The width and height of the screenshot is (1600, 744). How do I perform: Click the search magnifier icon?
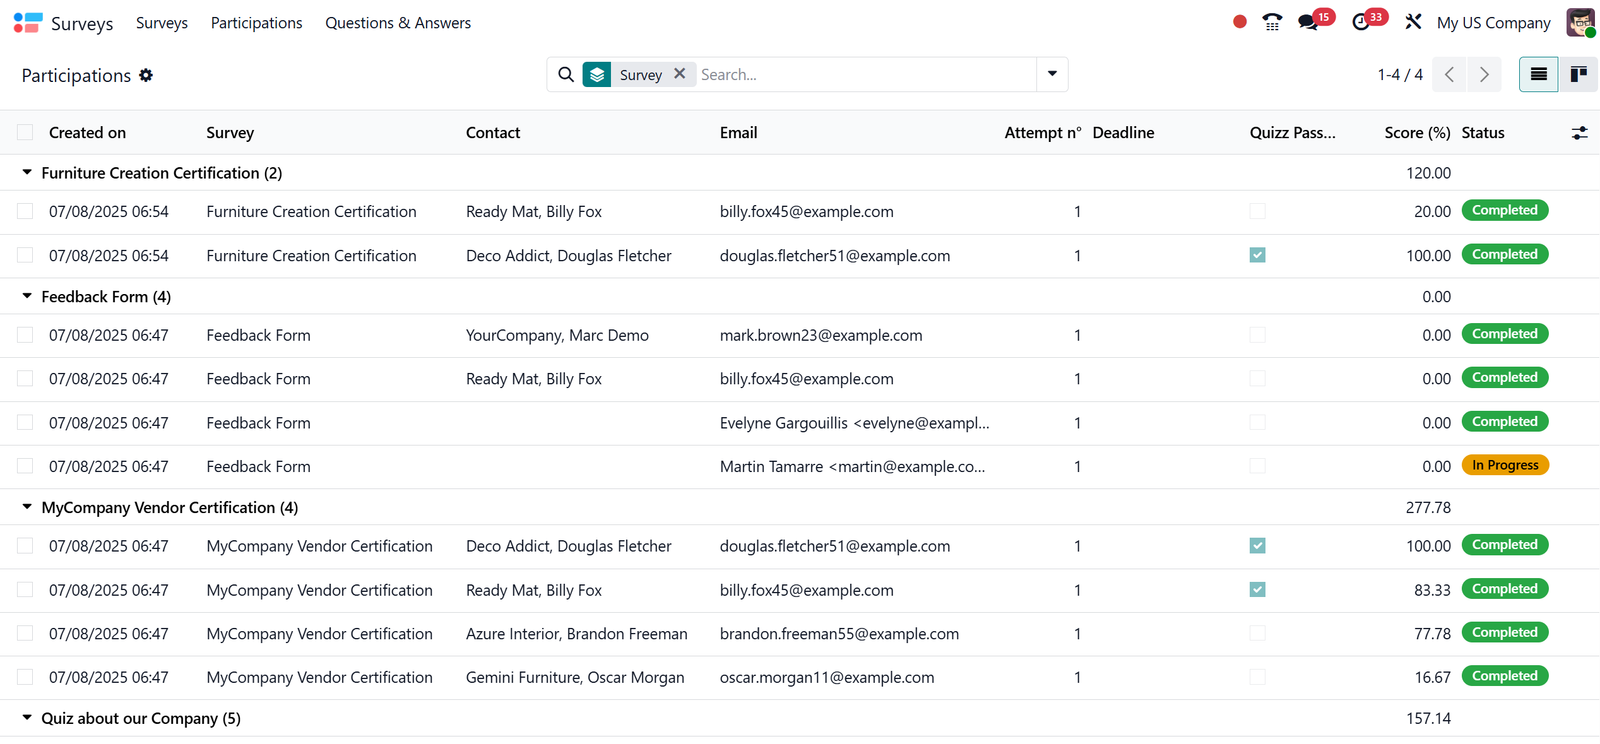click(566, 74)
